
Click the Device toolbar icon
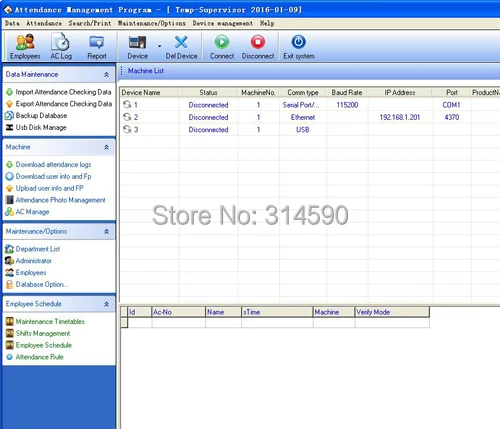tap(137, 42)
